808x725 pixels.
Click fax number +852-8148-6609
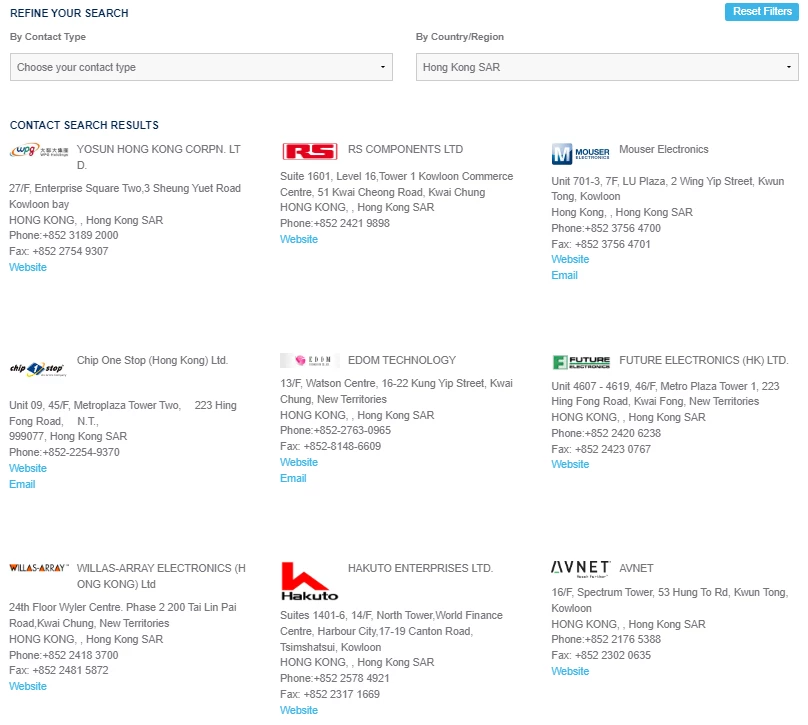coord(342,446)
